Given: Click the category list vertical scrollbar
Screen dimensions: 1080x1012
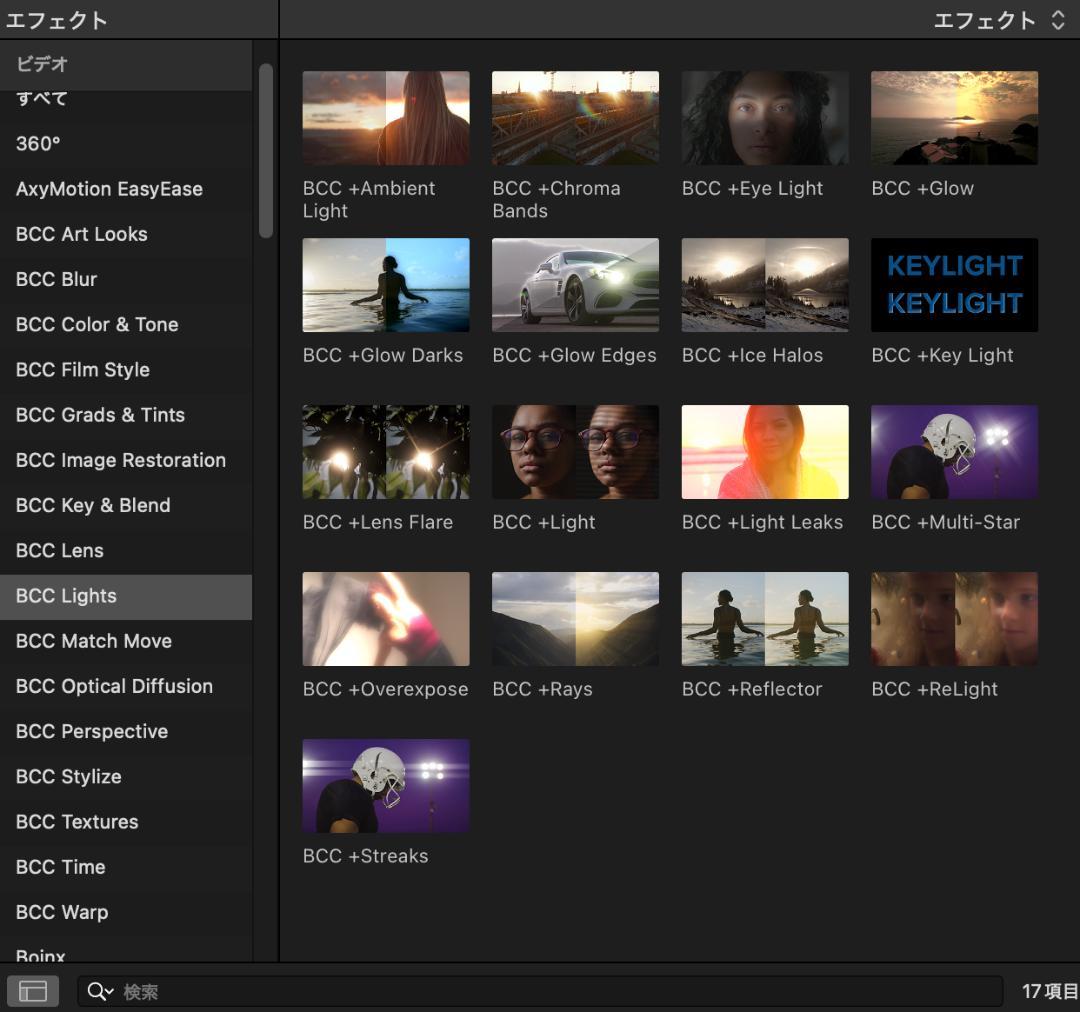Looking at the screenshot, I should click(x=265, y=150).
